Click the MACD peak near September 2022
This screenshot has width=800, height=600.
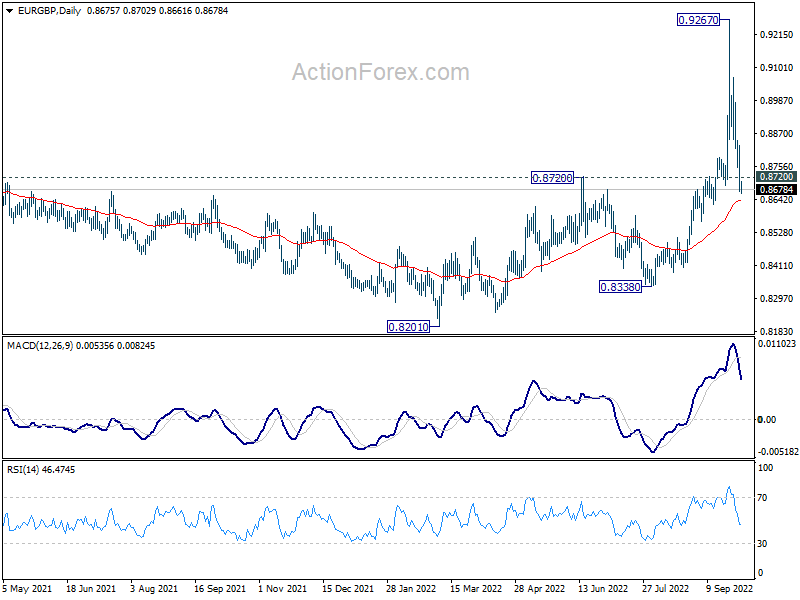(733, 344)
